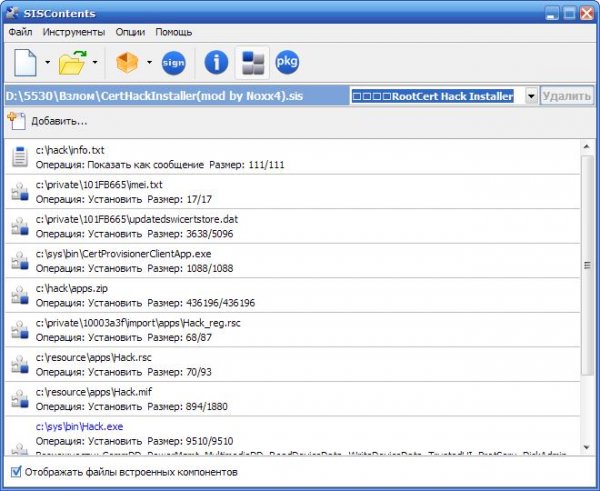Select the c:\resource\apps\Hack.mif entry
The image size is (600, 491).
click(292, 399)
